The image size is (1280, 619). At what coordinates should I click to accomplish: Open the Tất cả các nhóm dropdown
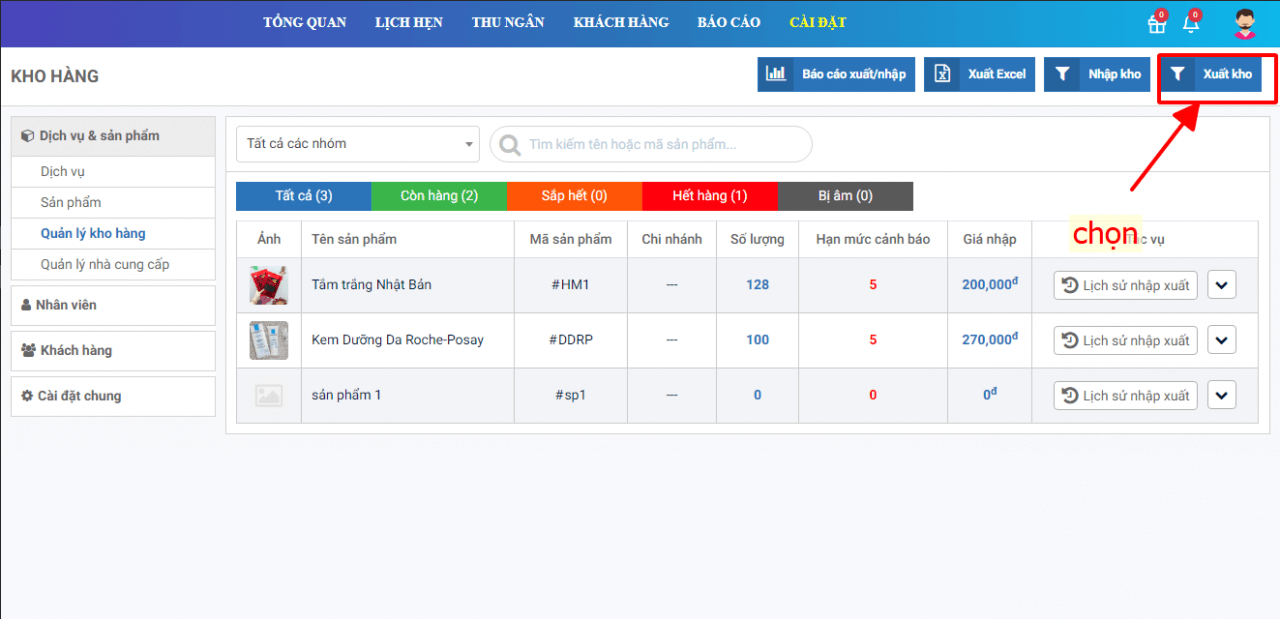click(x=357, y=144)
